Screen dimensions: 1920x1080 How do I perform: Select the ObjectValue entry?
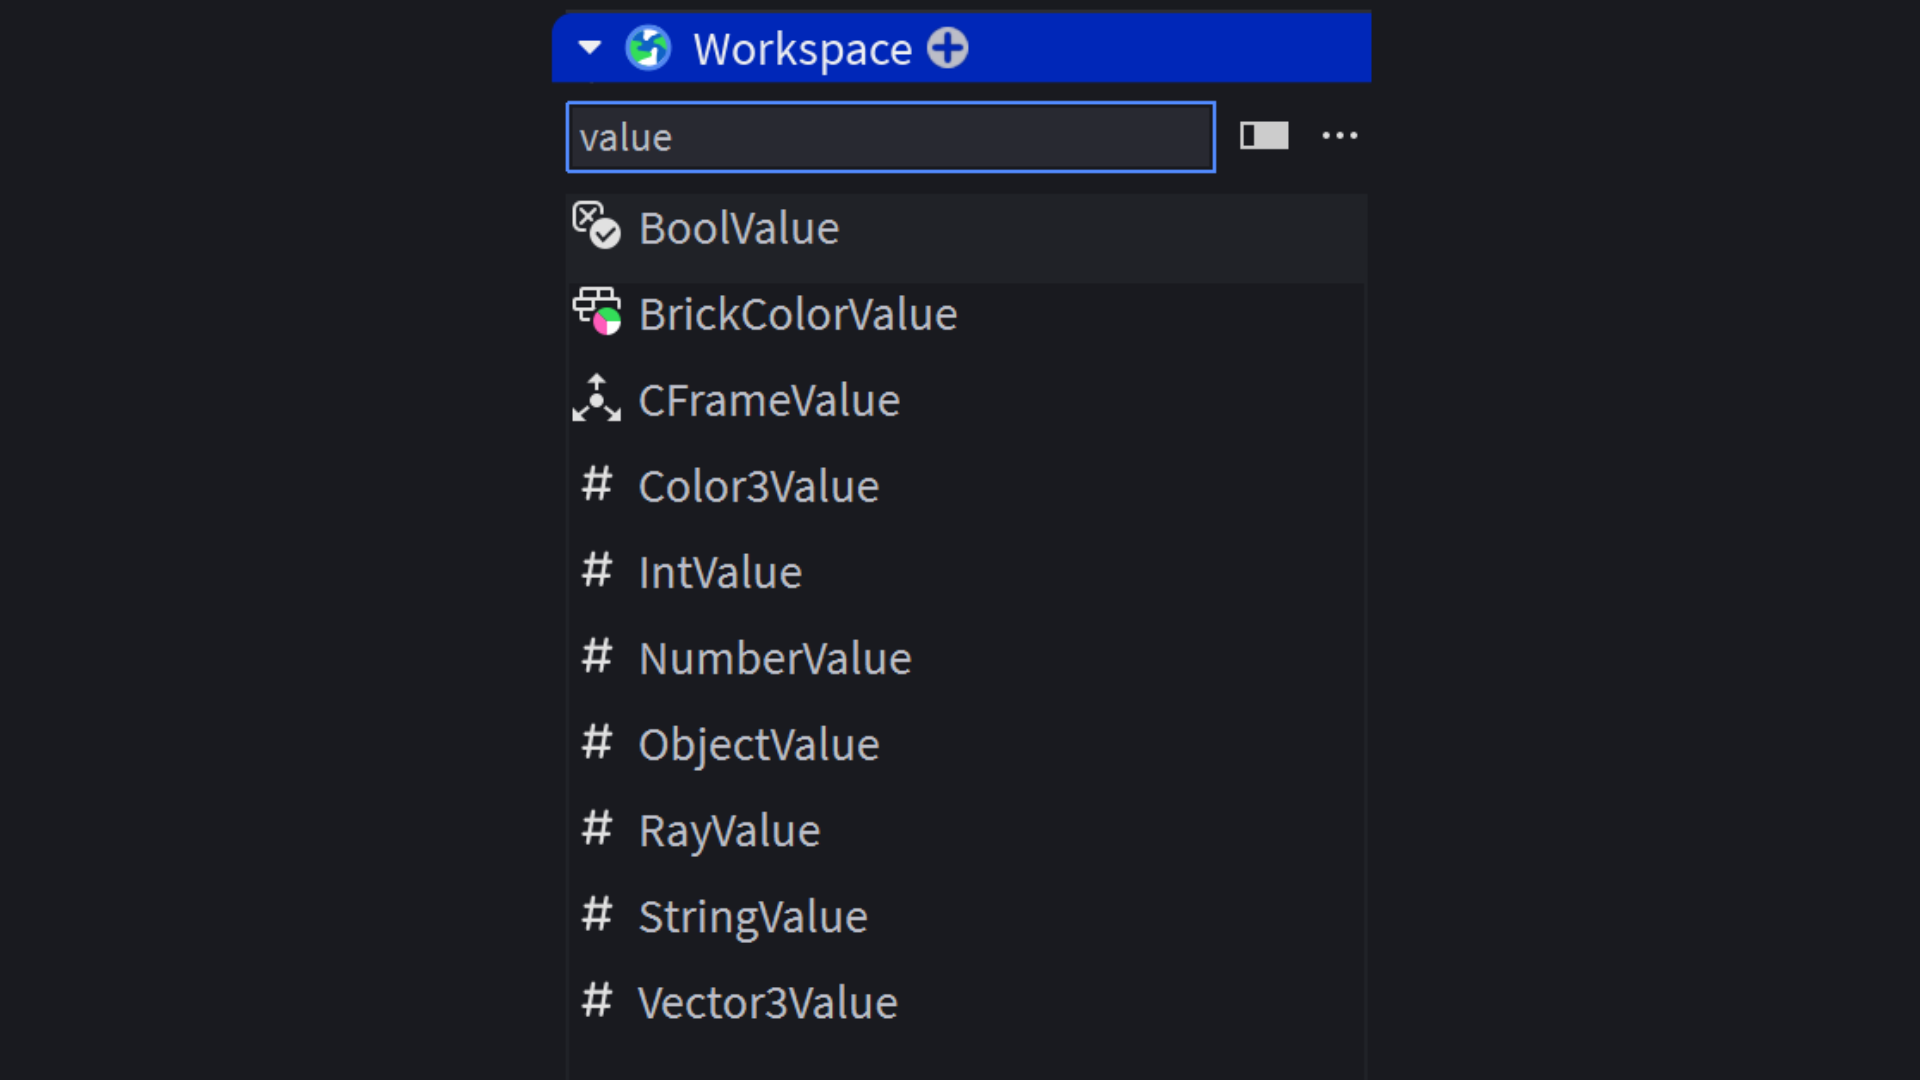coord(758,745)
